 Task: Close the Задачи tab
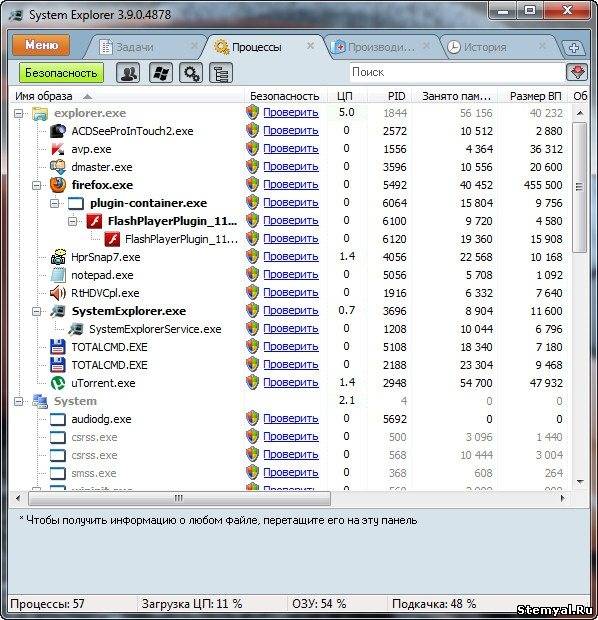tap(194, 46)
